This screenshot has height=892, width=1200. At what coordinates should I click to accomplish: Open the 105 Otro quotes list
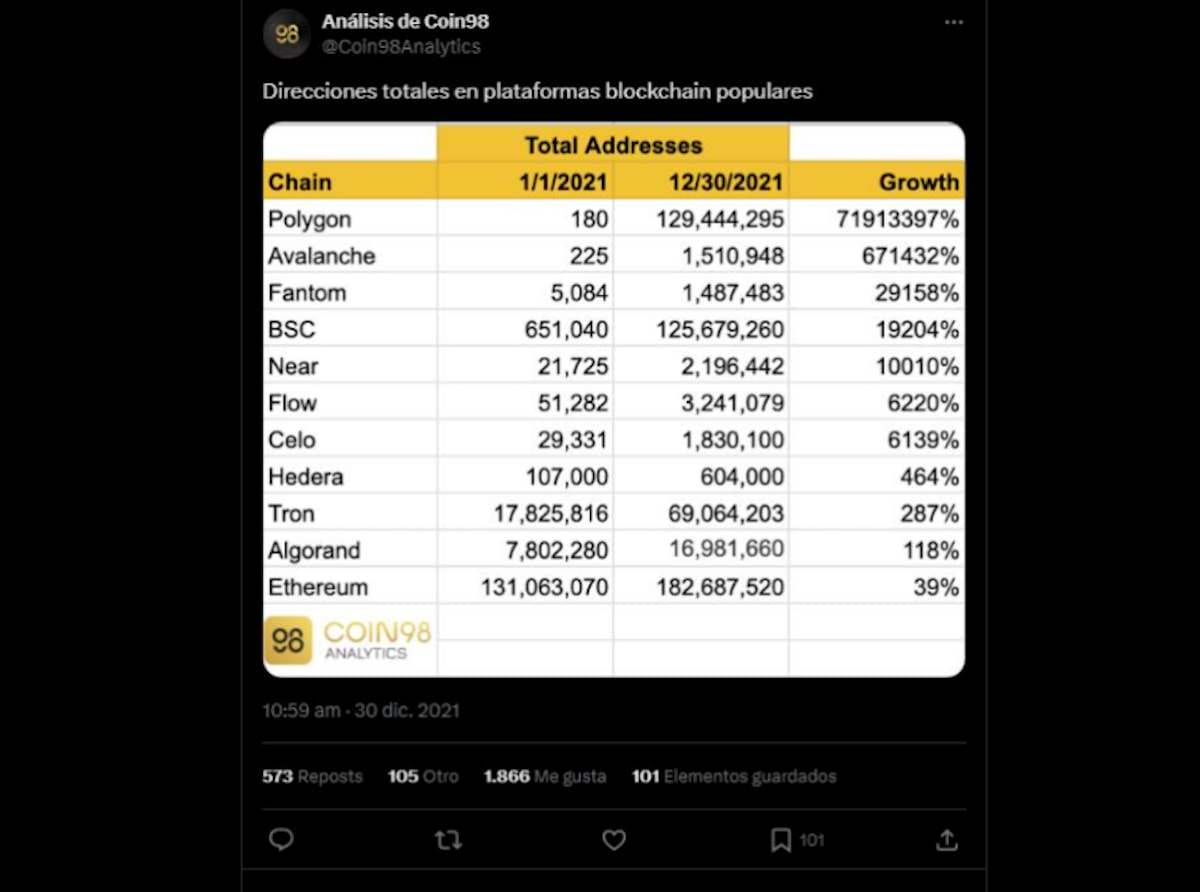pos(423,776)
